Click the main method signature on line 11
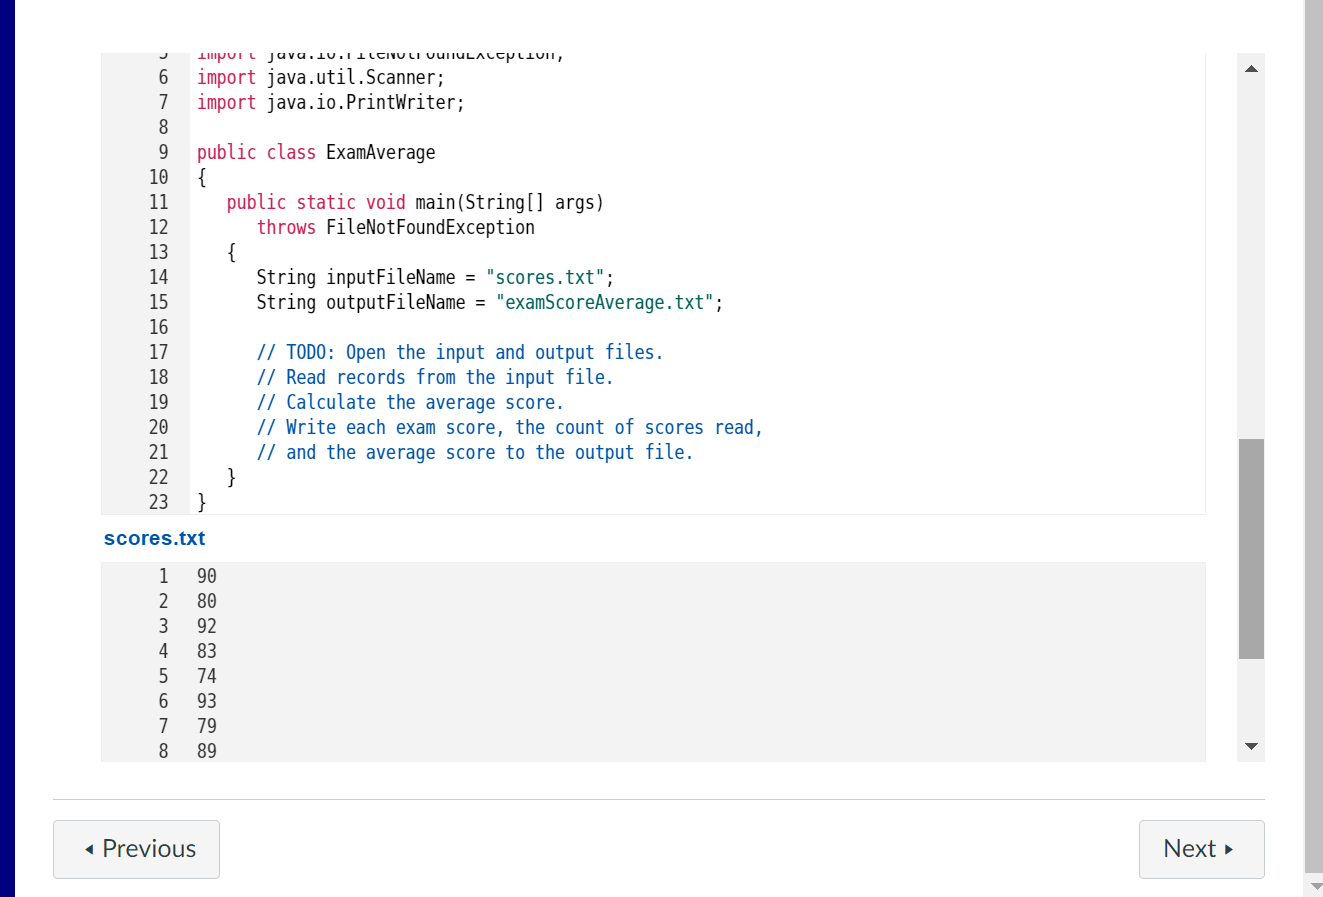Viewport: 1323px width, 897px height. (x=415, y=202)
